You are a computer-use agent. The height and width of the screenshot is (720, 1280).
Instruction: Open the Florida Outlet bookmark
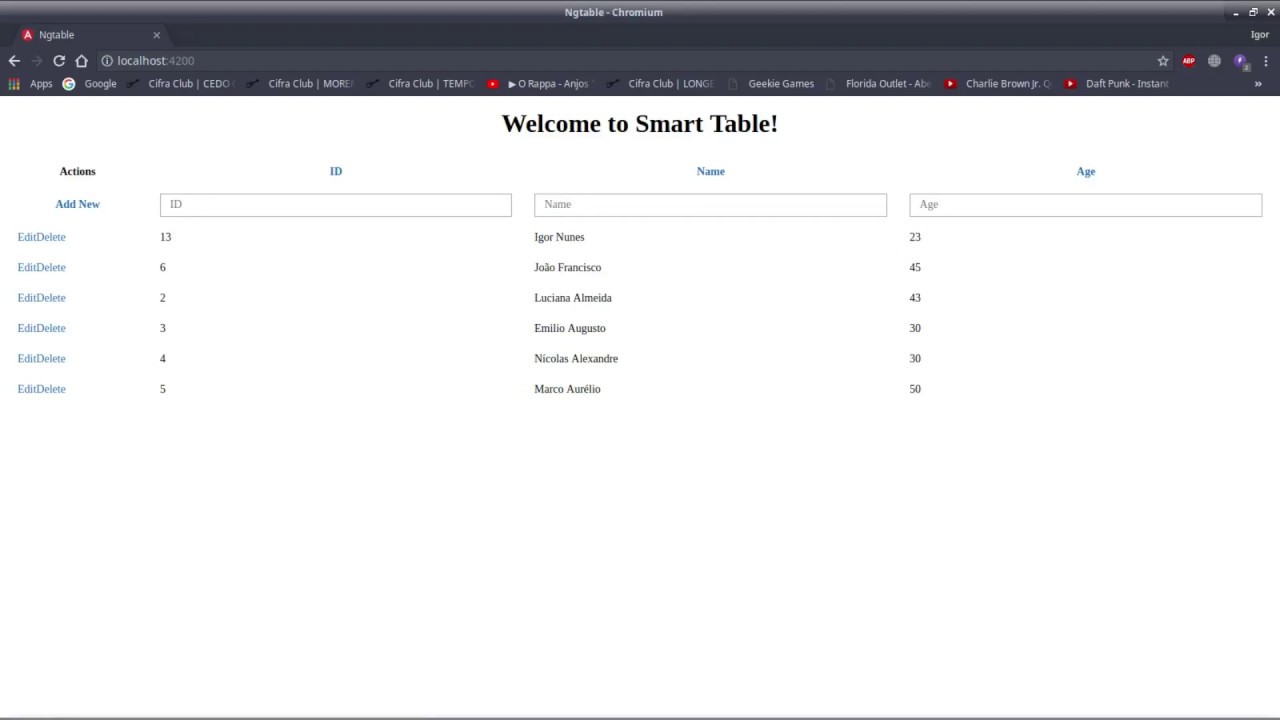pos(878,84)
